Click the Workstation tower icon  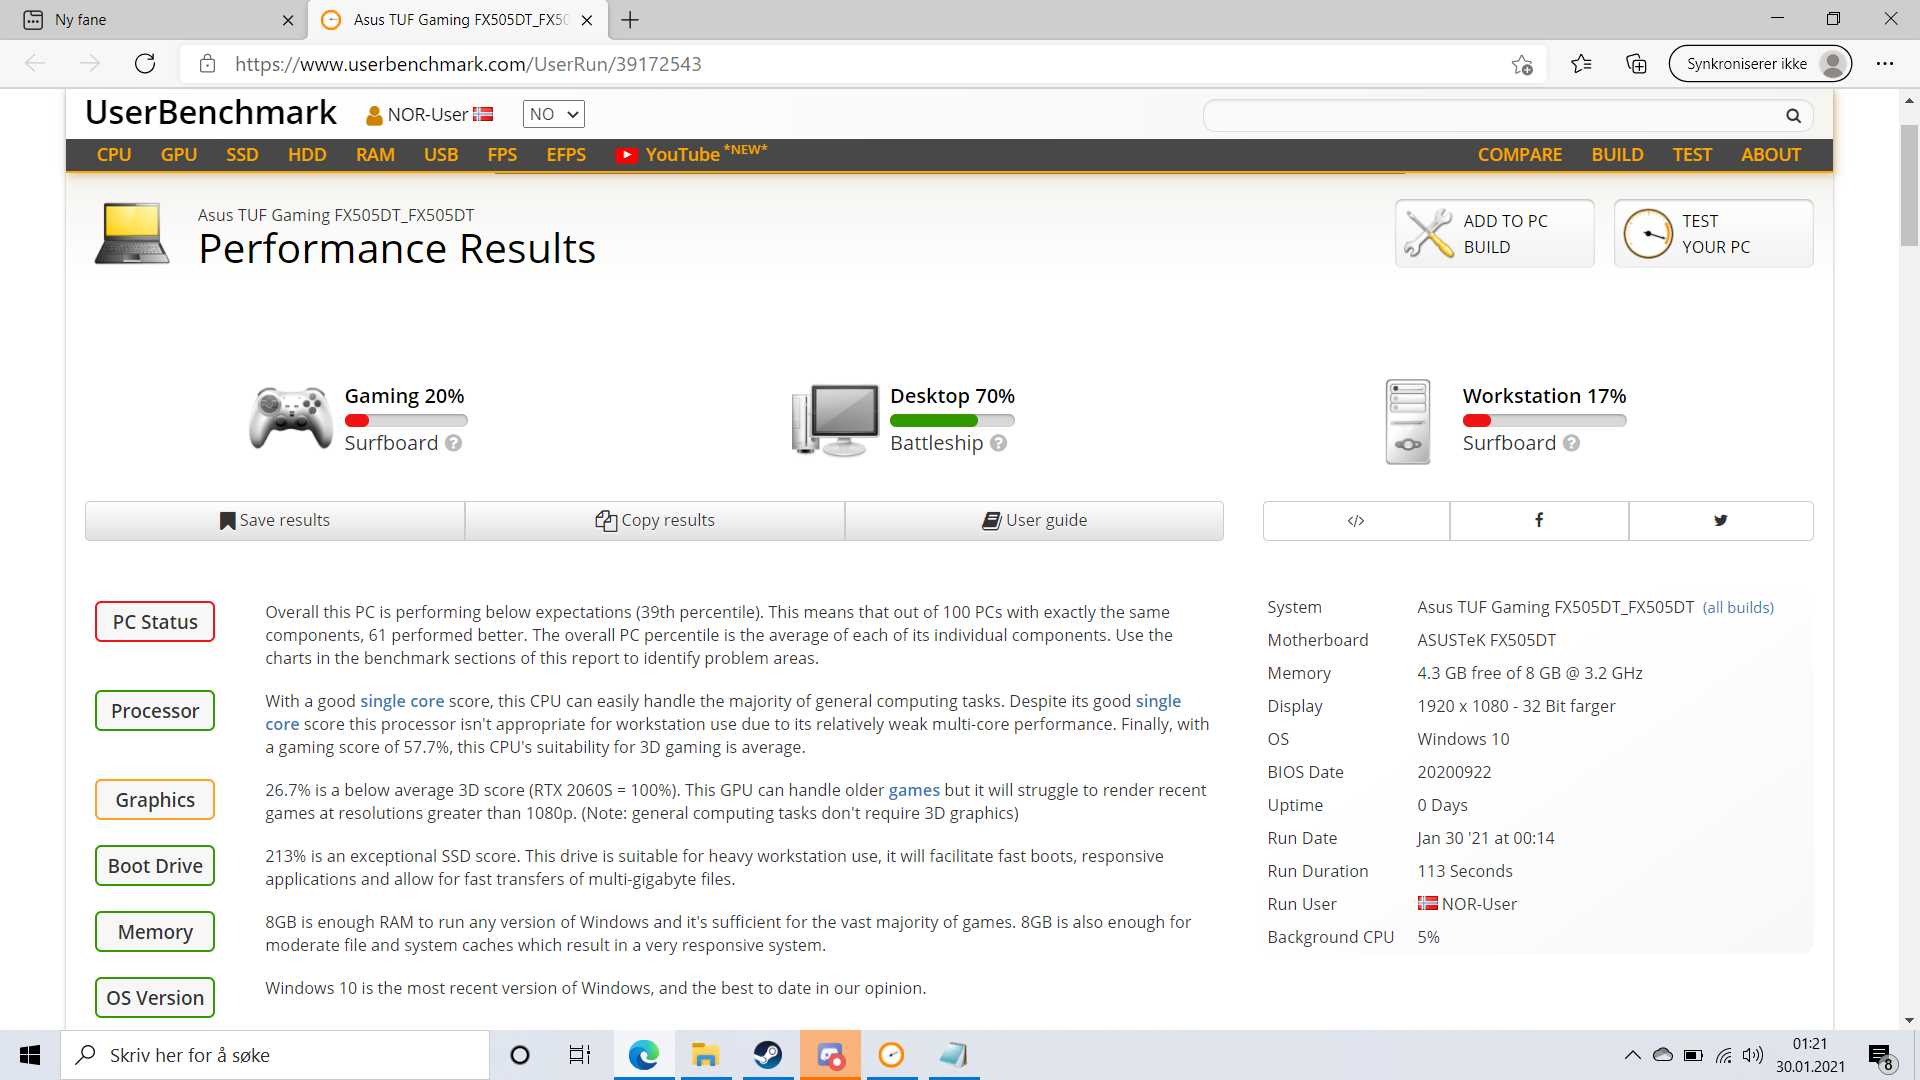click(x=1408, y=421)
